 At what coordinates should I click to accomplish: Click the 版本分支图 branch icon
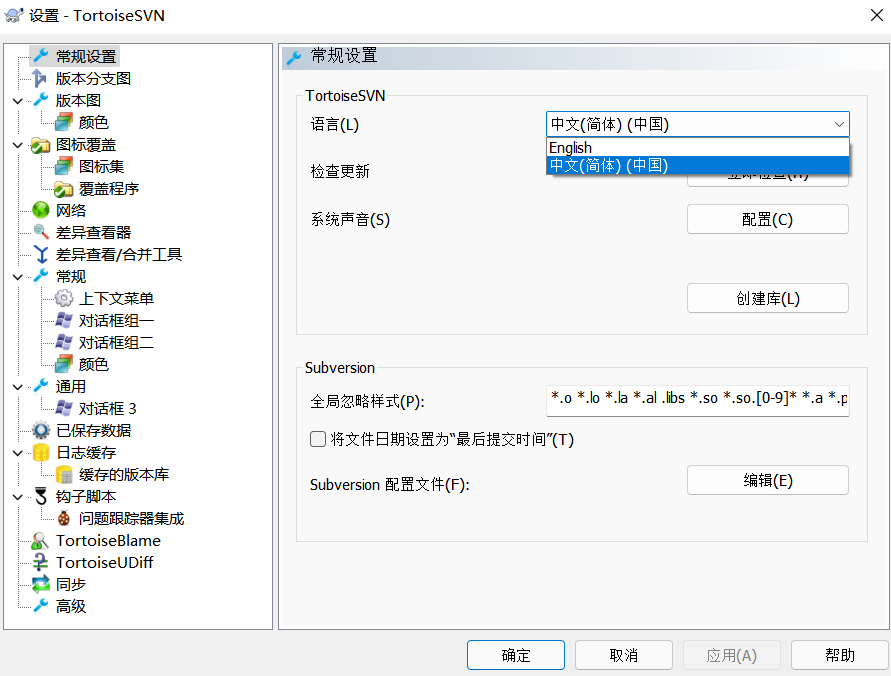(x=40, y=78)
